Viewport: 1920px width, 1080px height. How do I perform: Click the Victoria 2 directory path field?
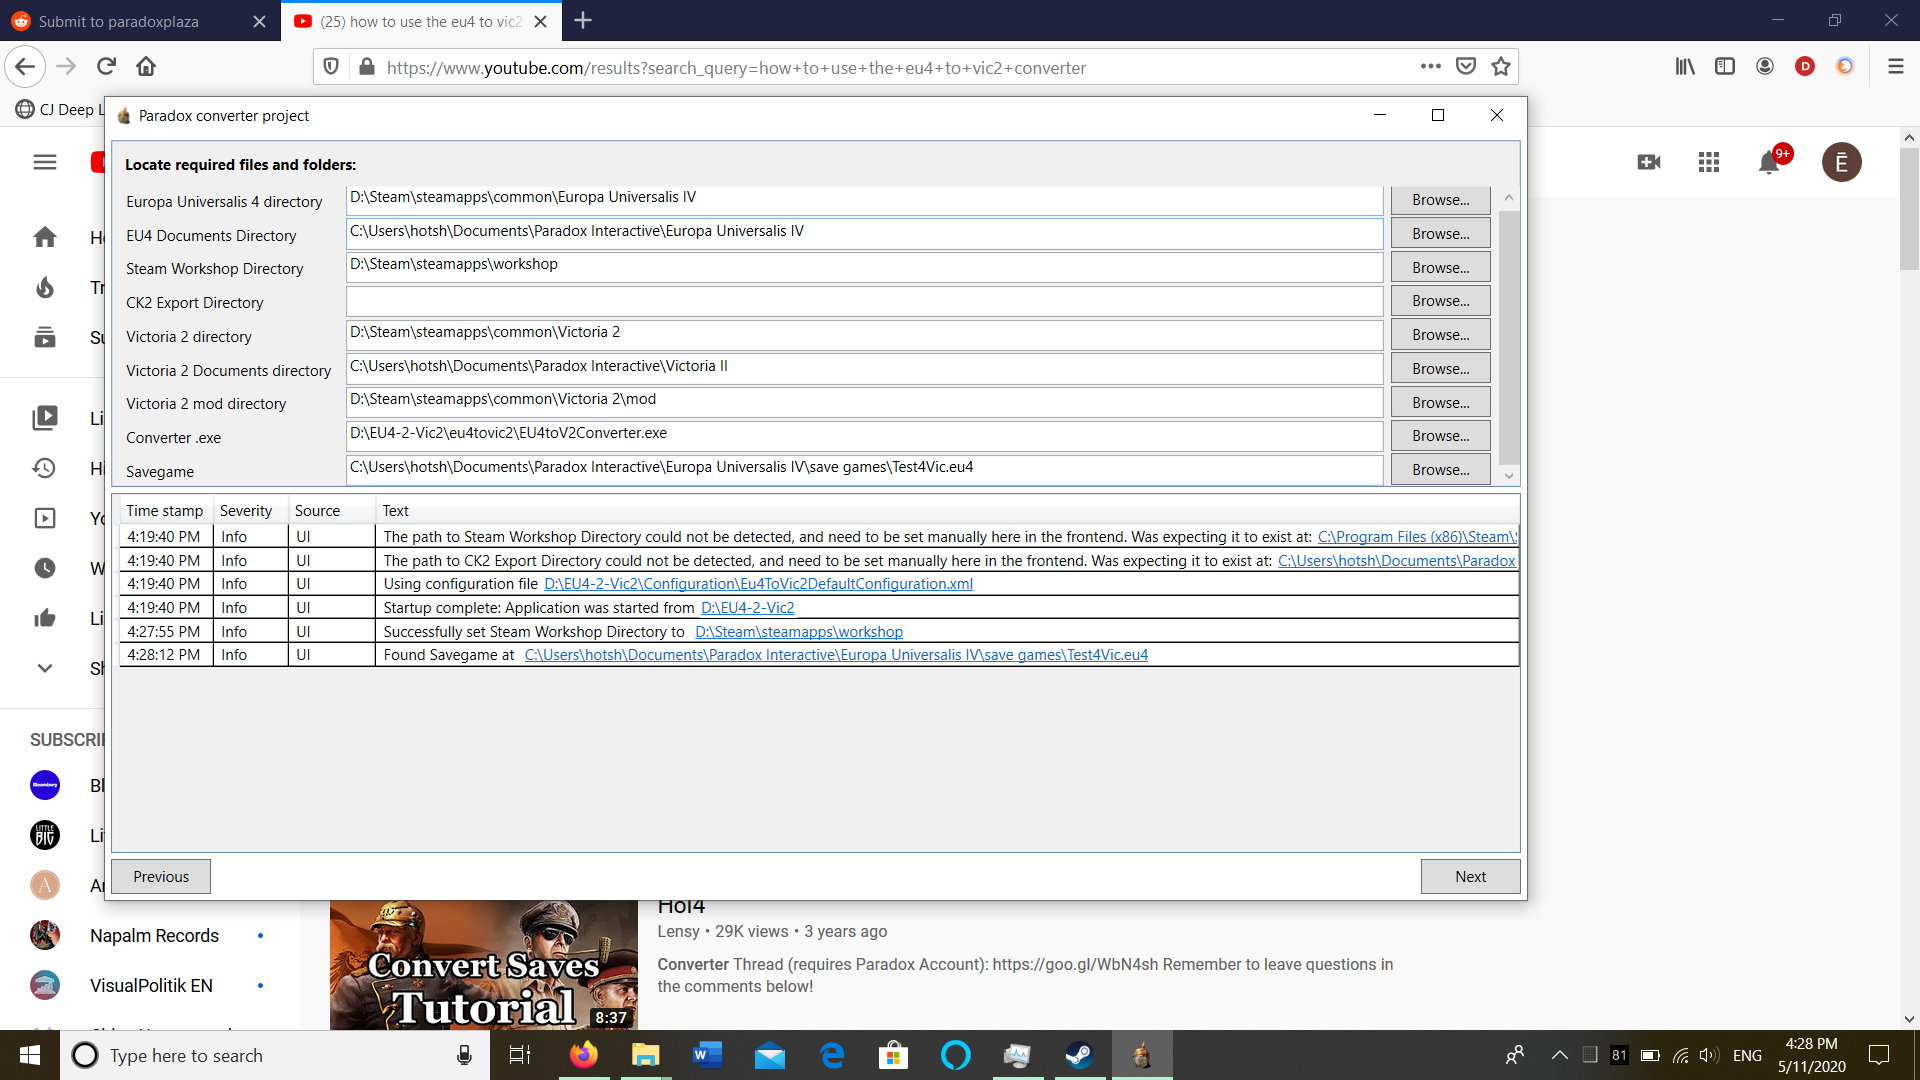(x=865, y=334)
